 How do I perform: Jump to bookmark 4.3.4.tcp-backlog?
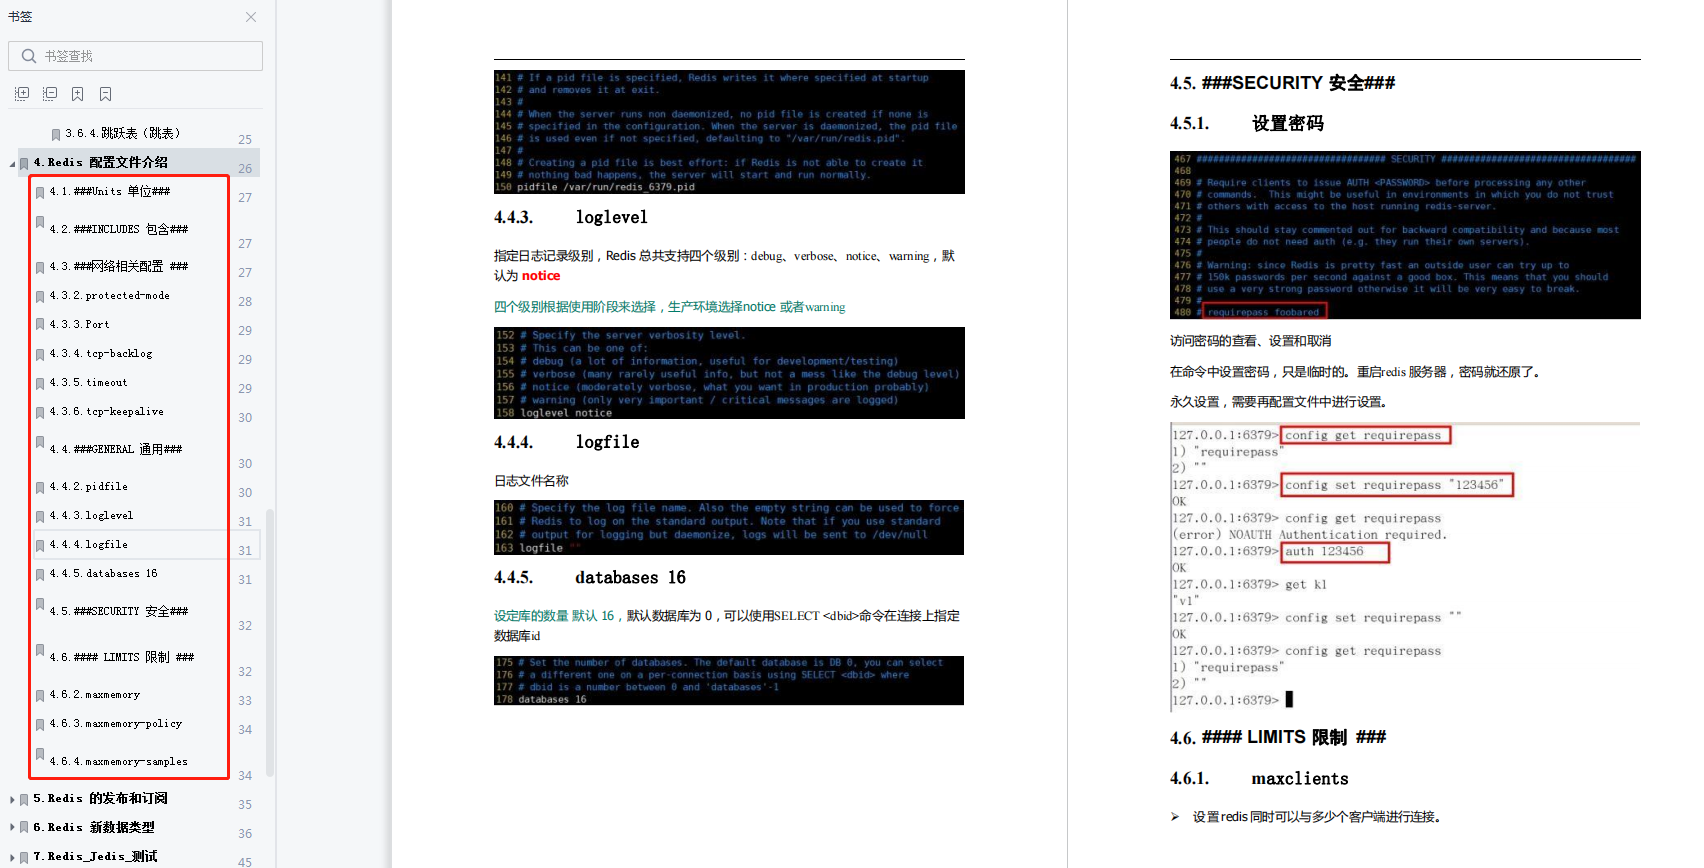coord(101,353)
